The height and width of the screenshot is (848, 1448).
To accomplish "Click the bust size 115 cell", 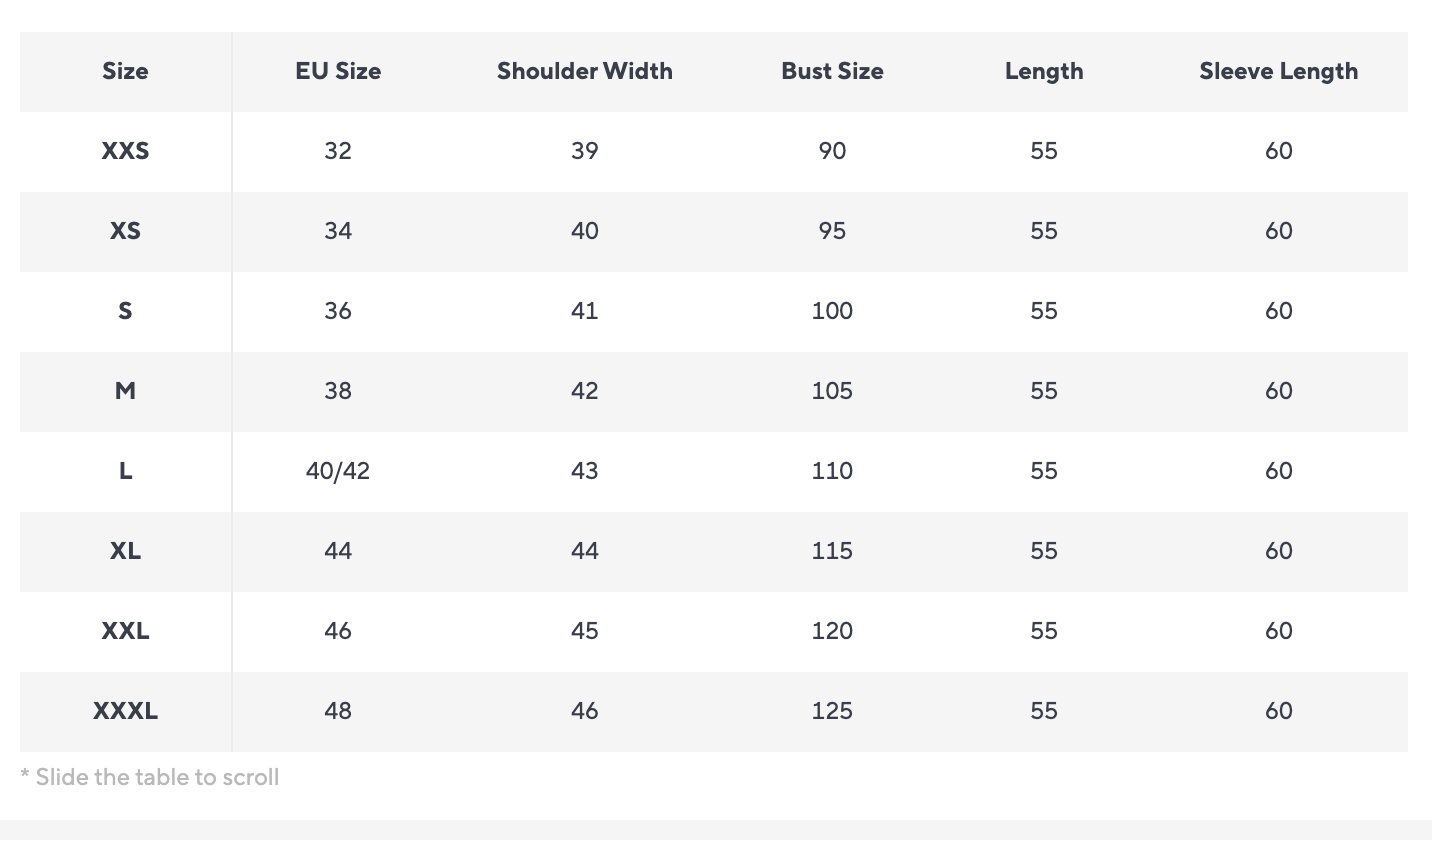I will [832, 551].
